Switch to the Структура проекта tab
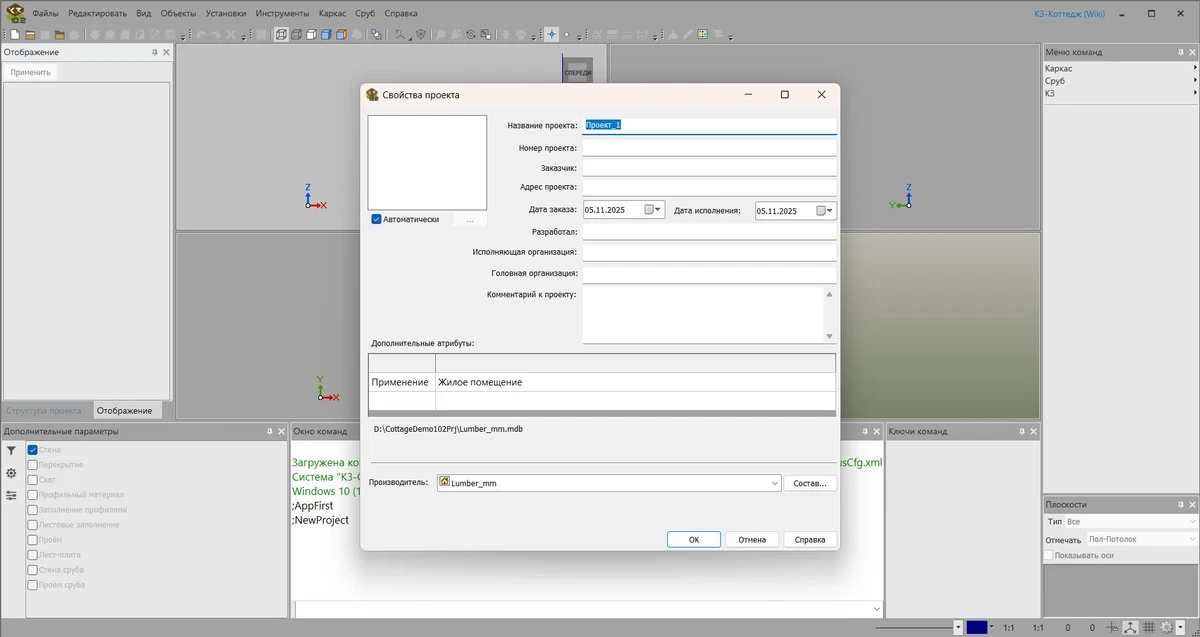 click(x=44, y=410)
